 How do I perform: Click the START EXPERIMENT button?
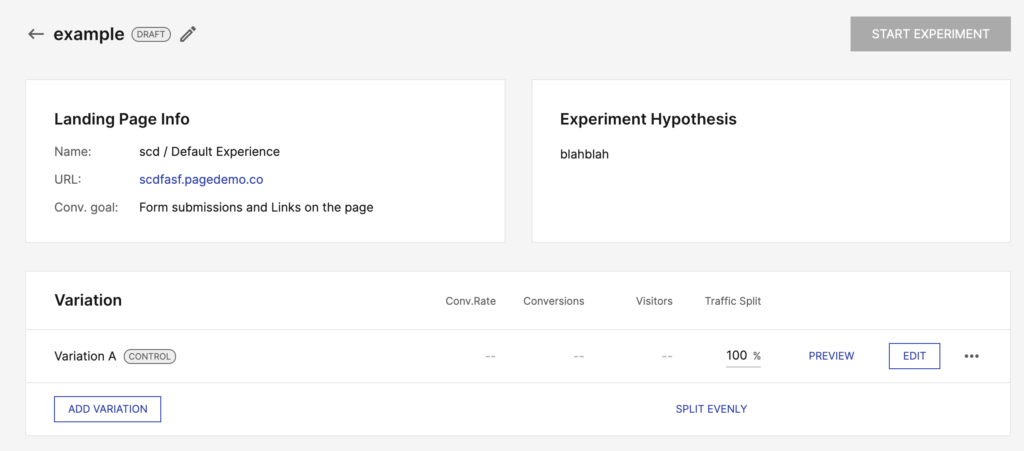[930, 34]
